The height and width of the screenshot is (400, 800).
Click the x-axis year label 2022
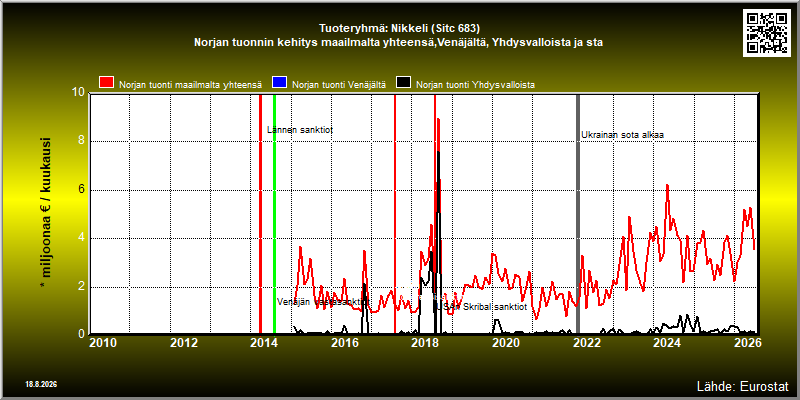pos(586,342)
